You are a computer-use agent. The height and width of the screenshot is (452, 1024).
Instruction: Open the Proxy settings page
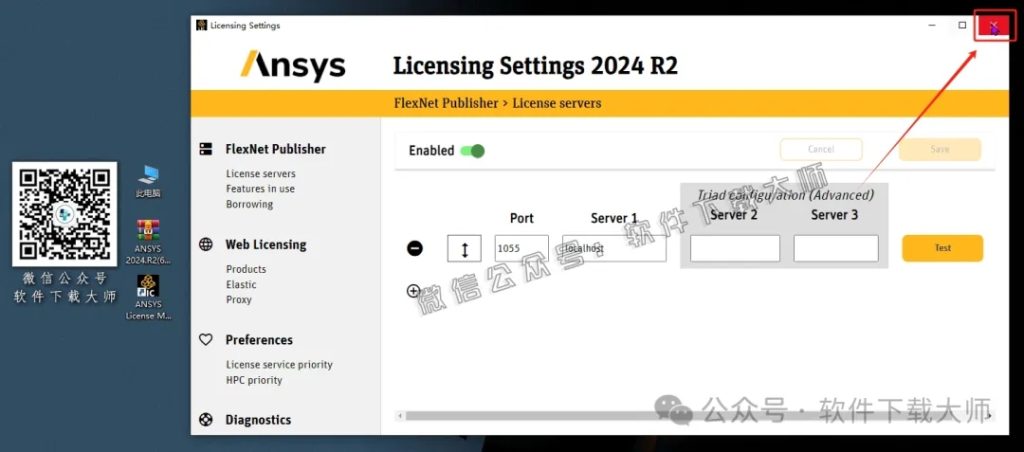238,300
